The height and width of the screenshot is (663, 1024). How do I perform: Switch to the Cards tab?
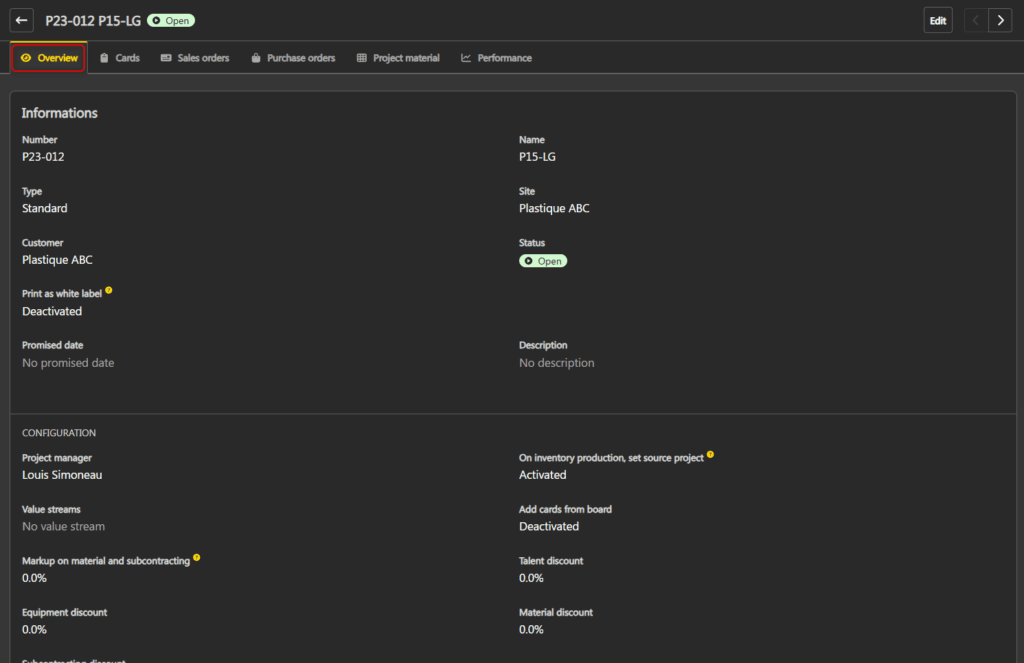pyautogui.click(x=119, y=58)
